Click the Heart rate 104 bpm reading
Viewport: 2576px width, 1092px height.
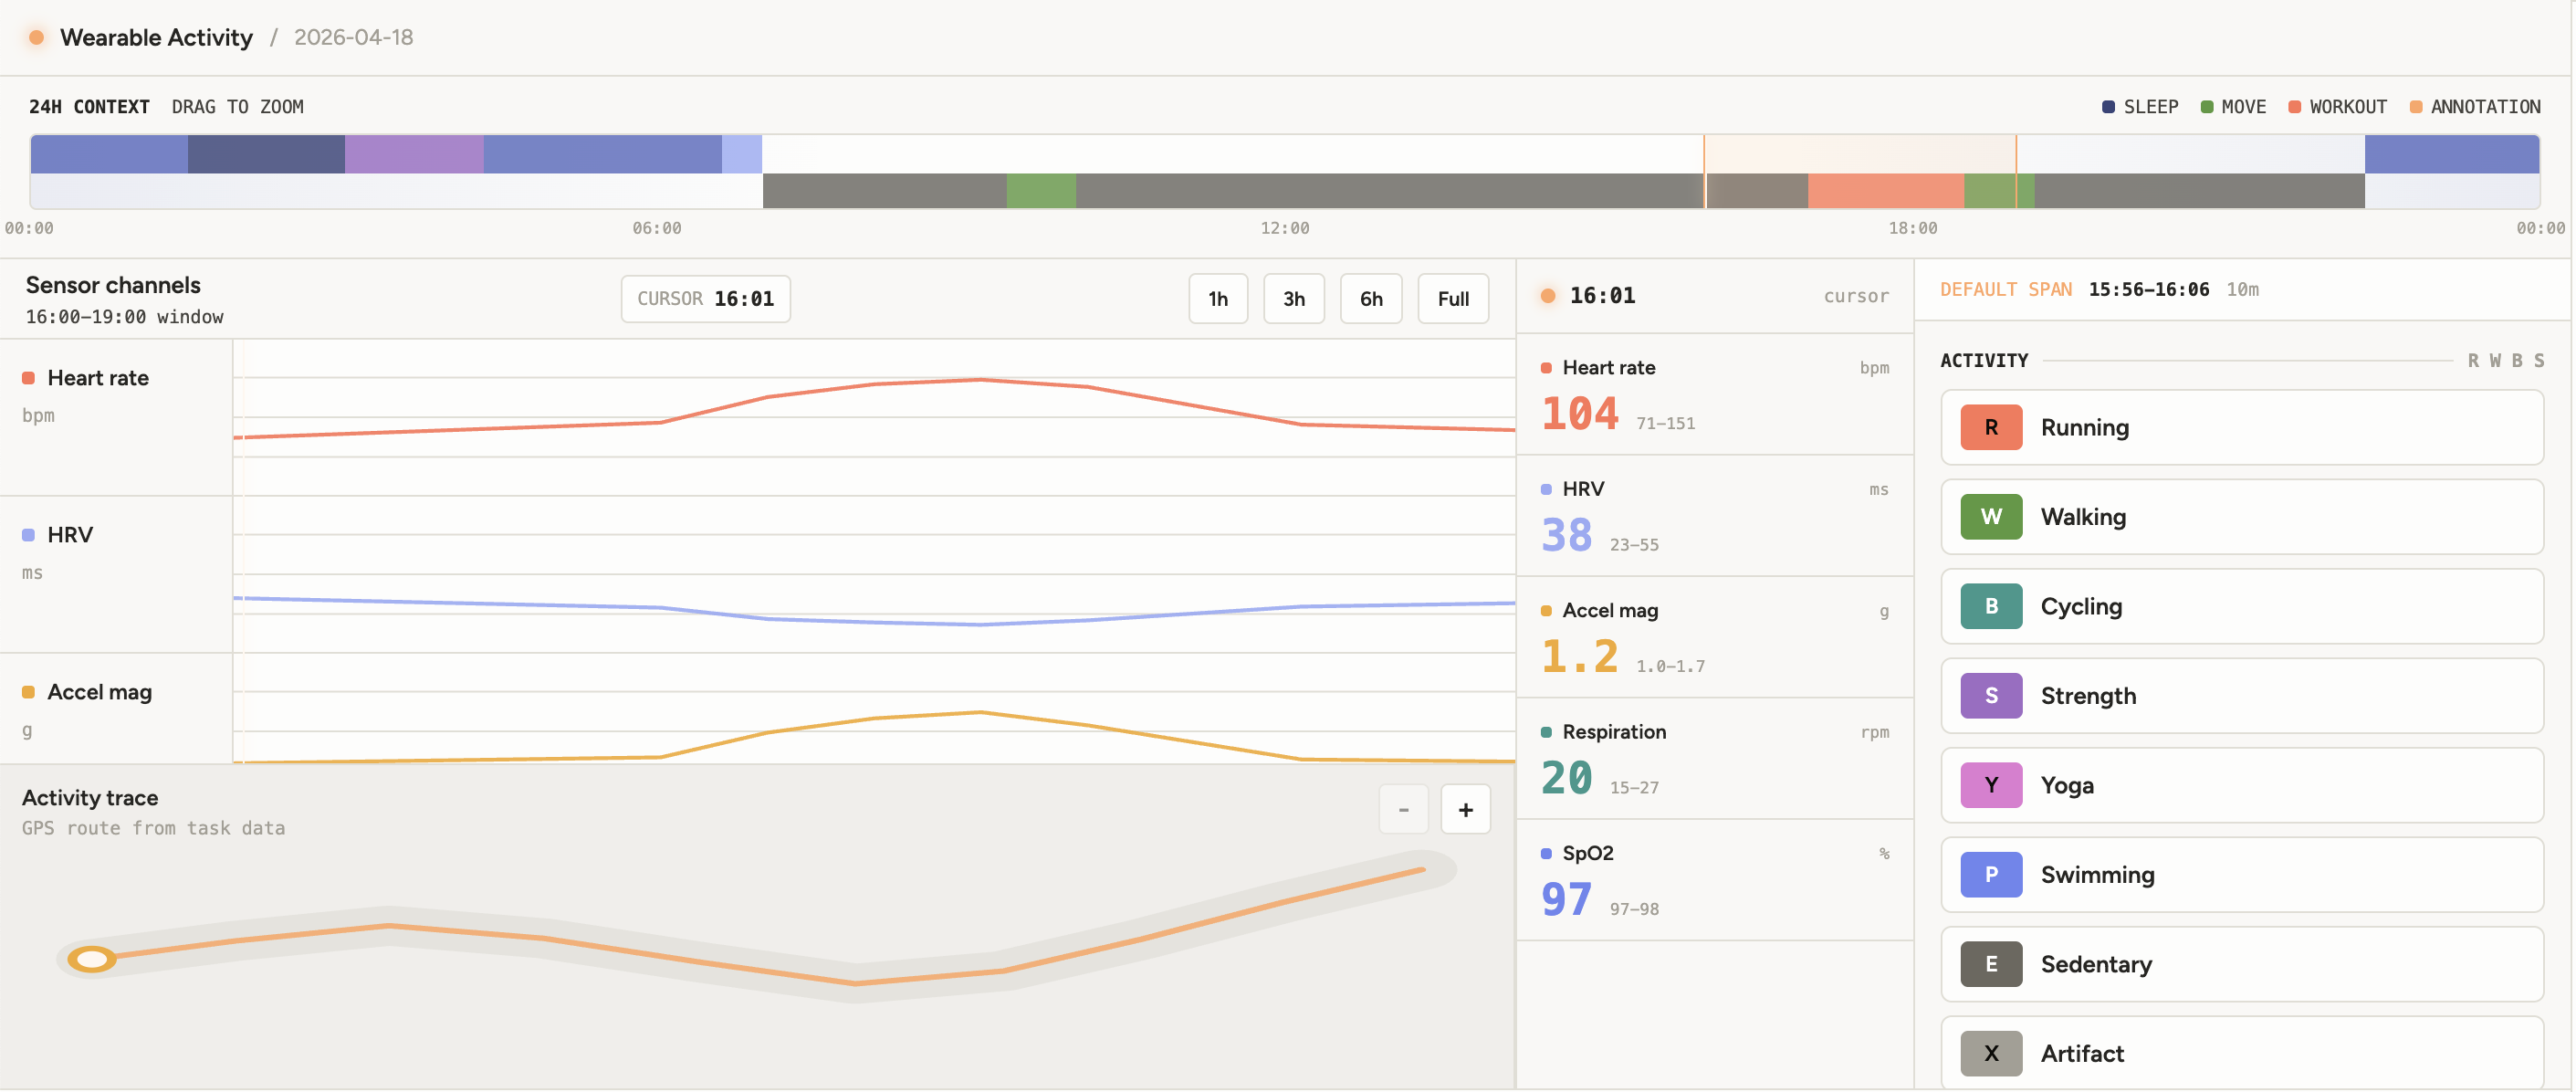pos(1714,395)
